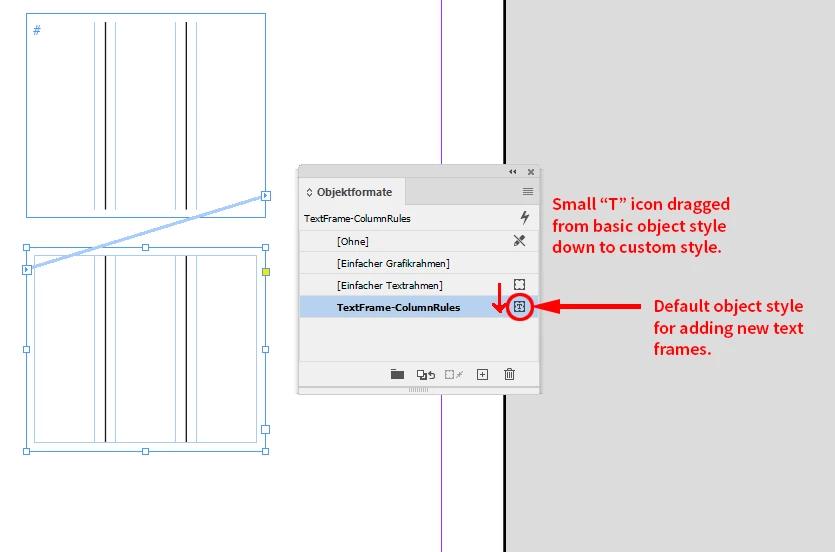This screenshot has width=835, height=552.
Task: Select the bottom-left handle of the lower frame
Action: coord(27,451)
